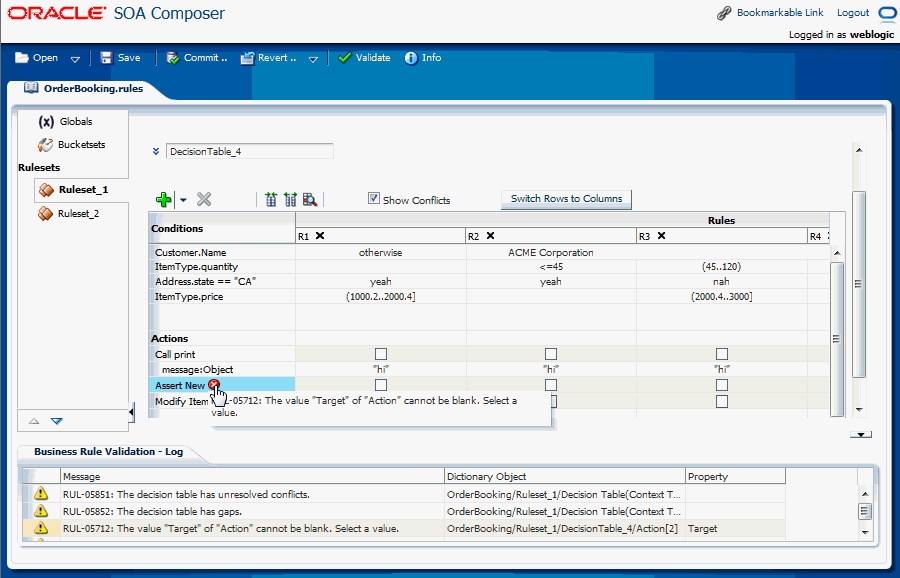Remove rule R1 using its X
The width and height of the screenshot is (900, 578).
tap(320, 235)
